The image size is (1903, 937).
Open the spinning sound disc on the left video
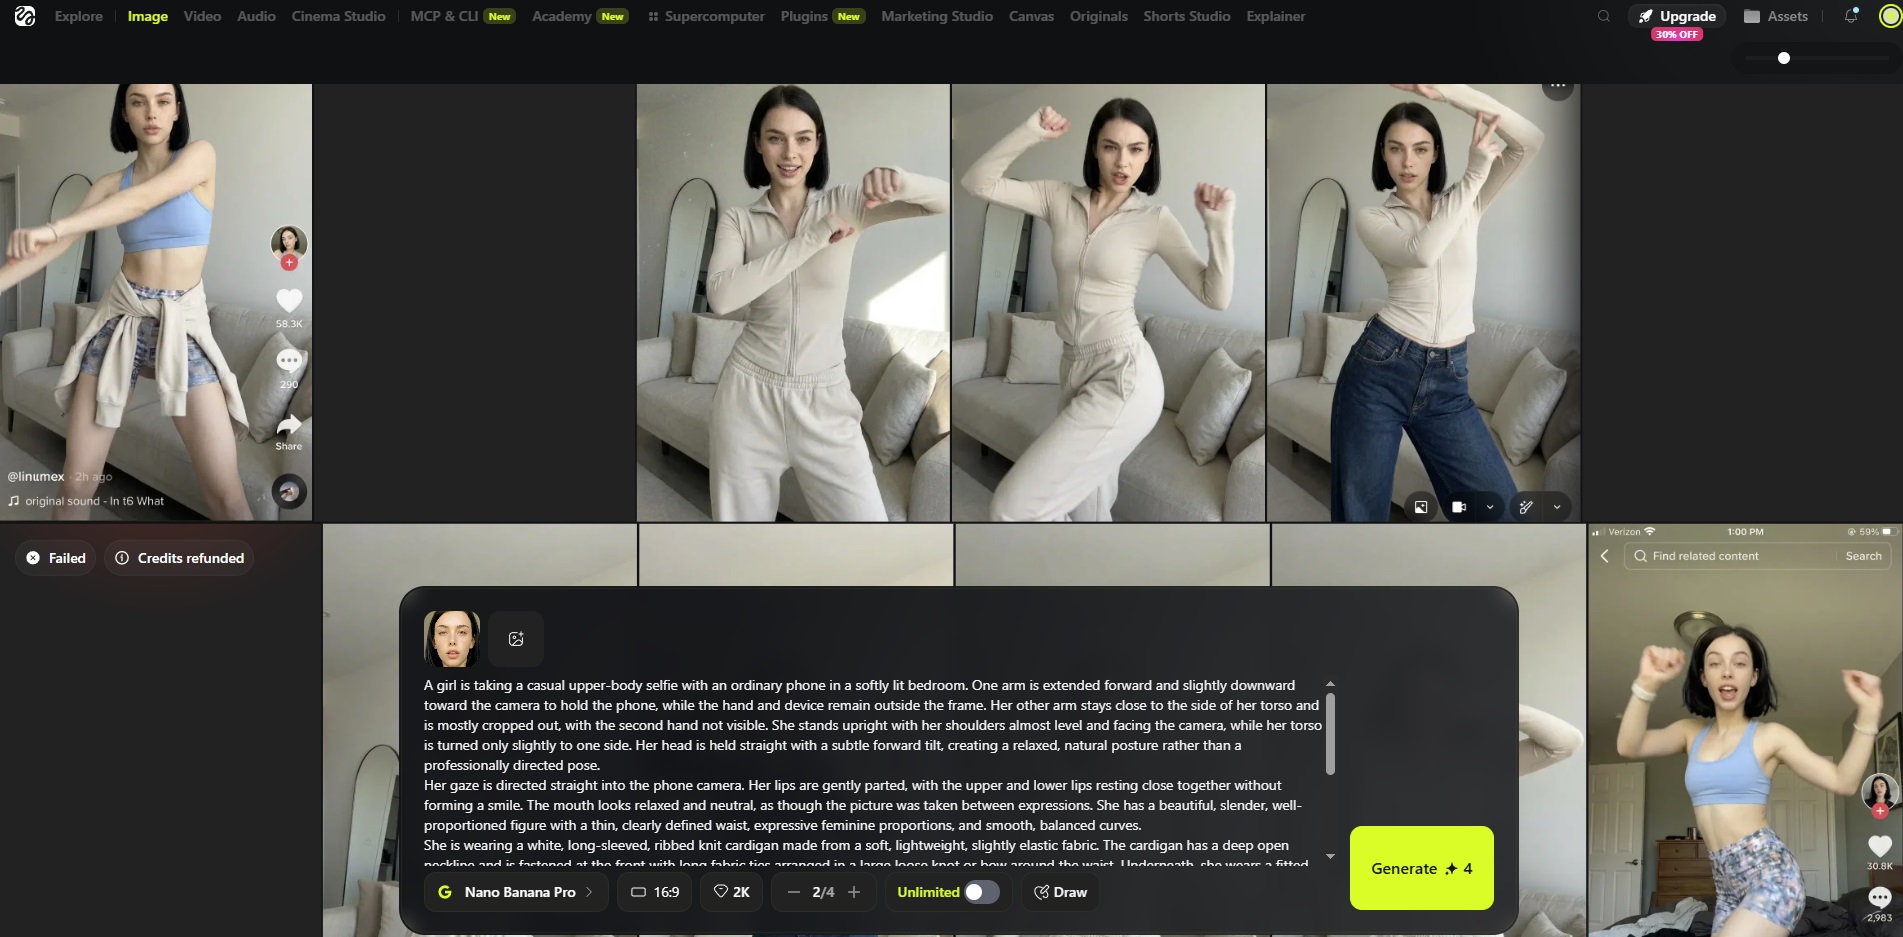(x=290, y=491)
